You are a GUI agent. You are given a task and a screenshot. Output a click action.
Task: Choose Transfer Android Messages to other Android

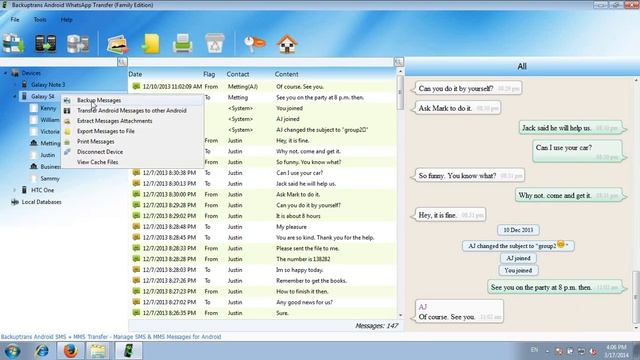[132, 110]
